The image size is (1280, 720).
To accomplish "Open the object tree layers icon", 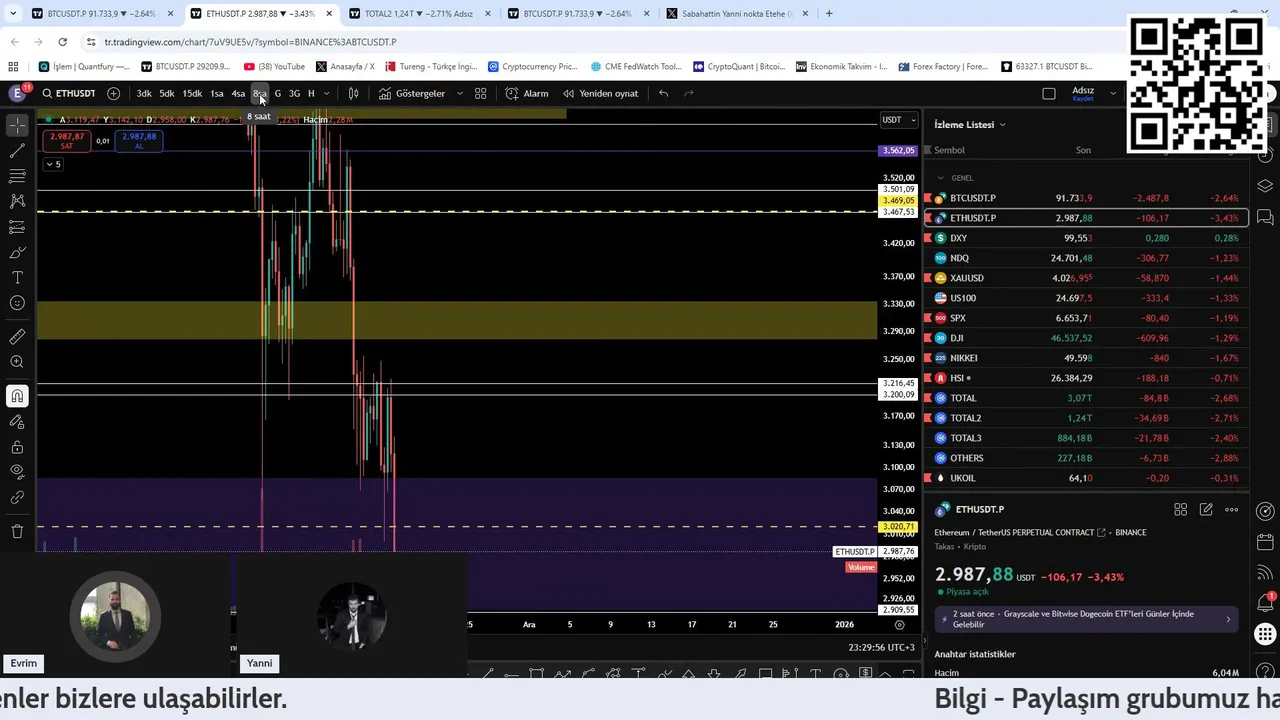I will [1265, 186].
